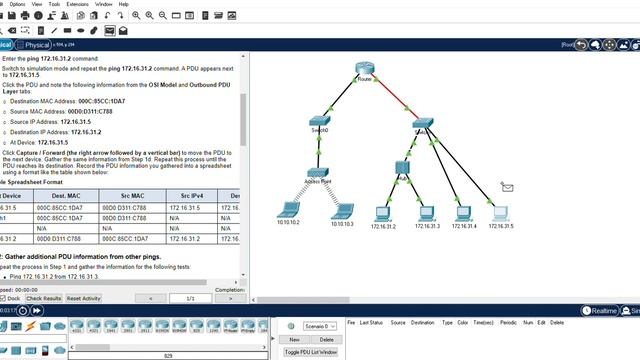
Task: Select the Connections lightning bolt category
Action: pos(31,326)
